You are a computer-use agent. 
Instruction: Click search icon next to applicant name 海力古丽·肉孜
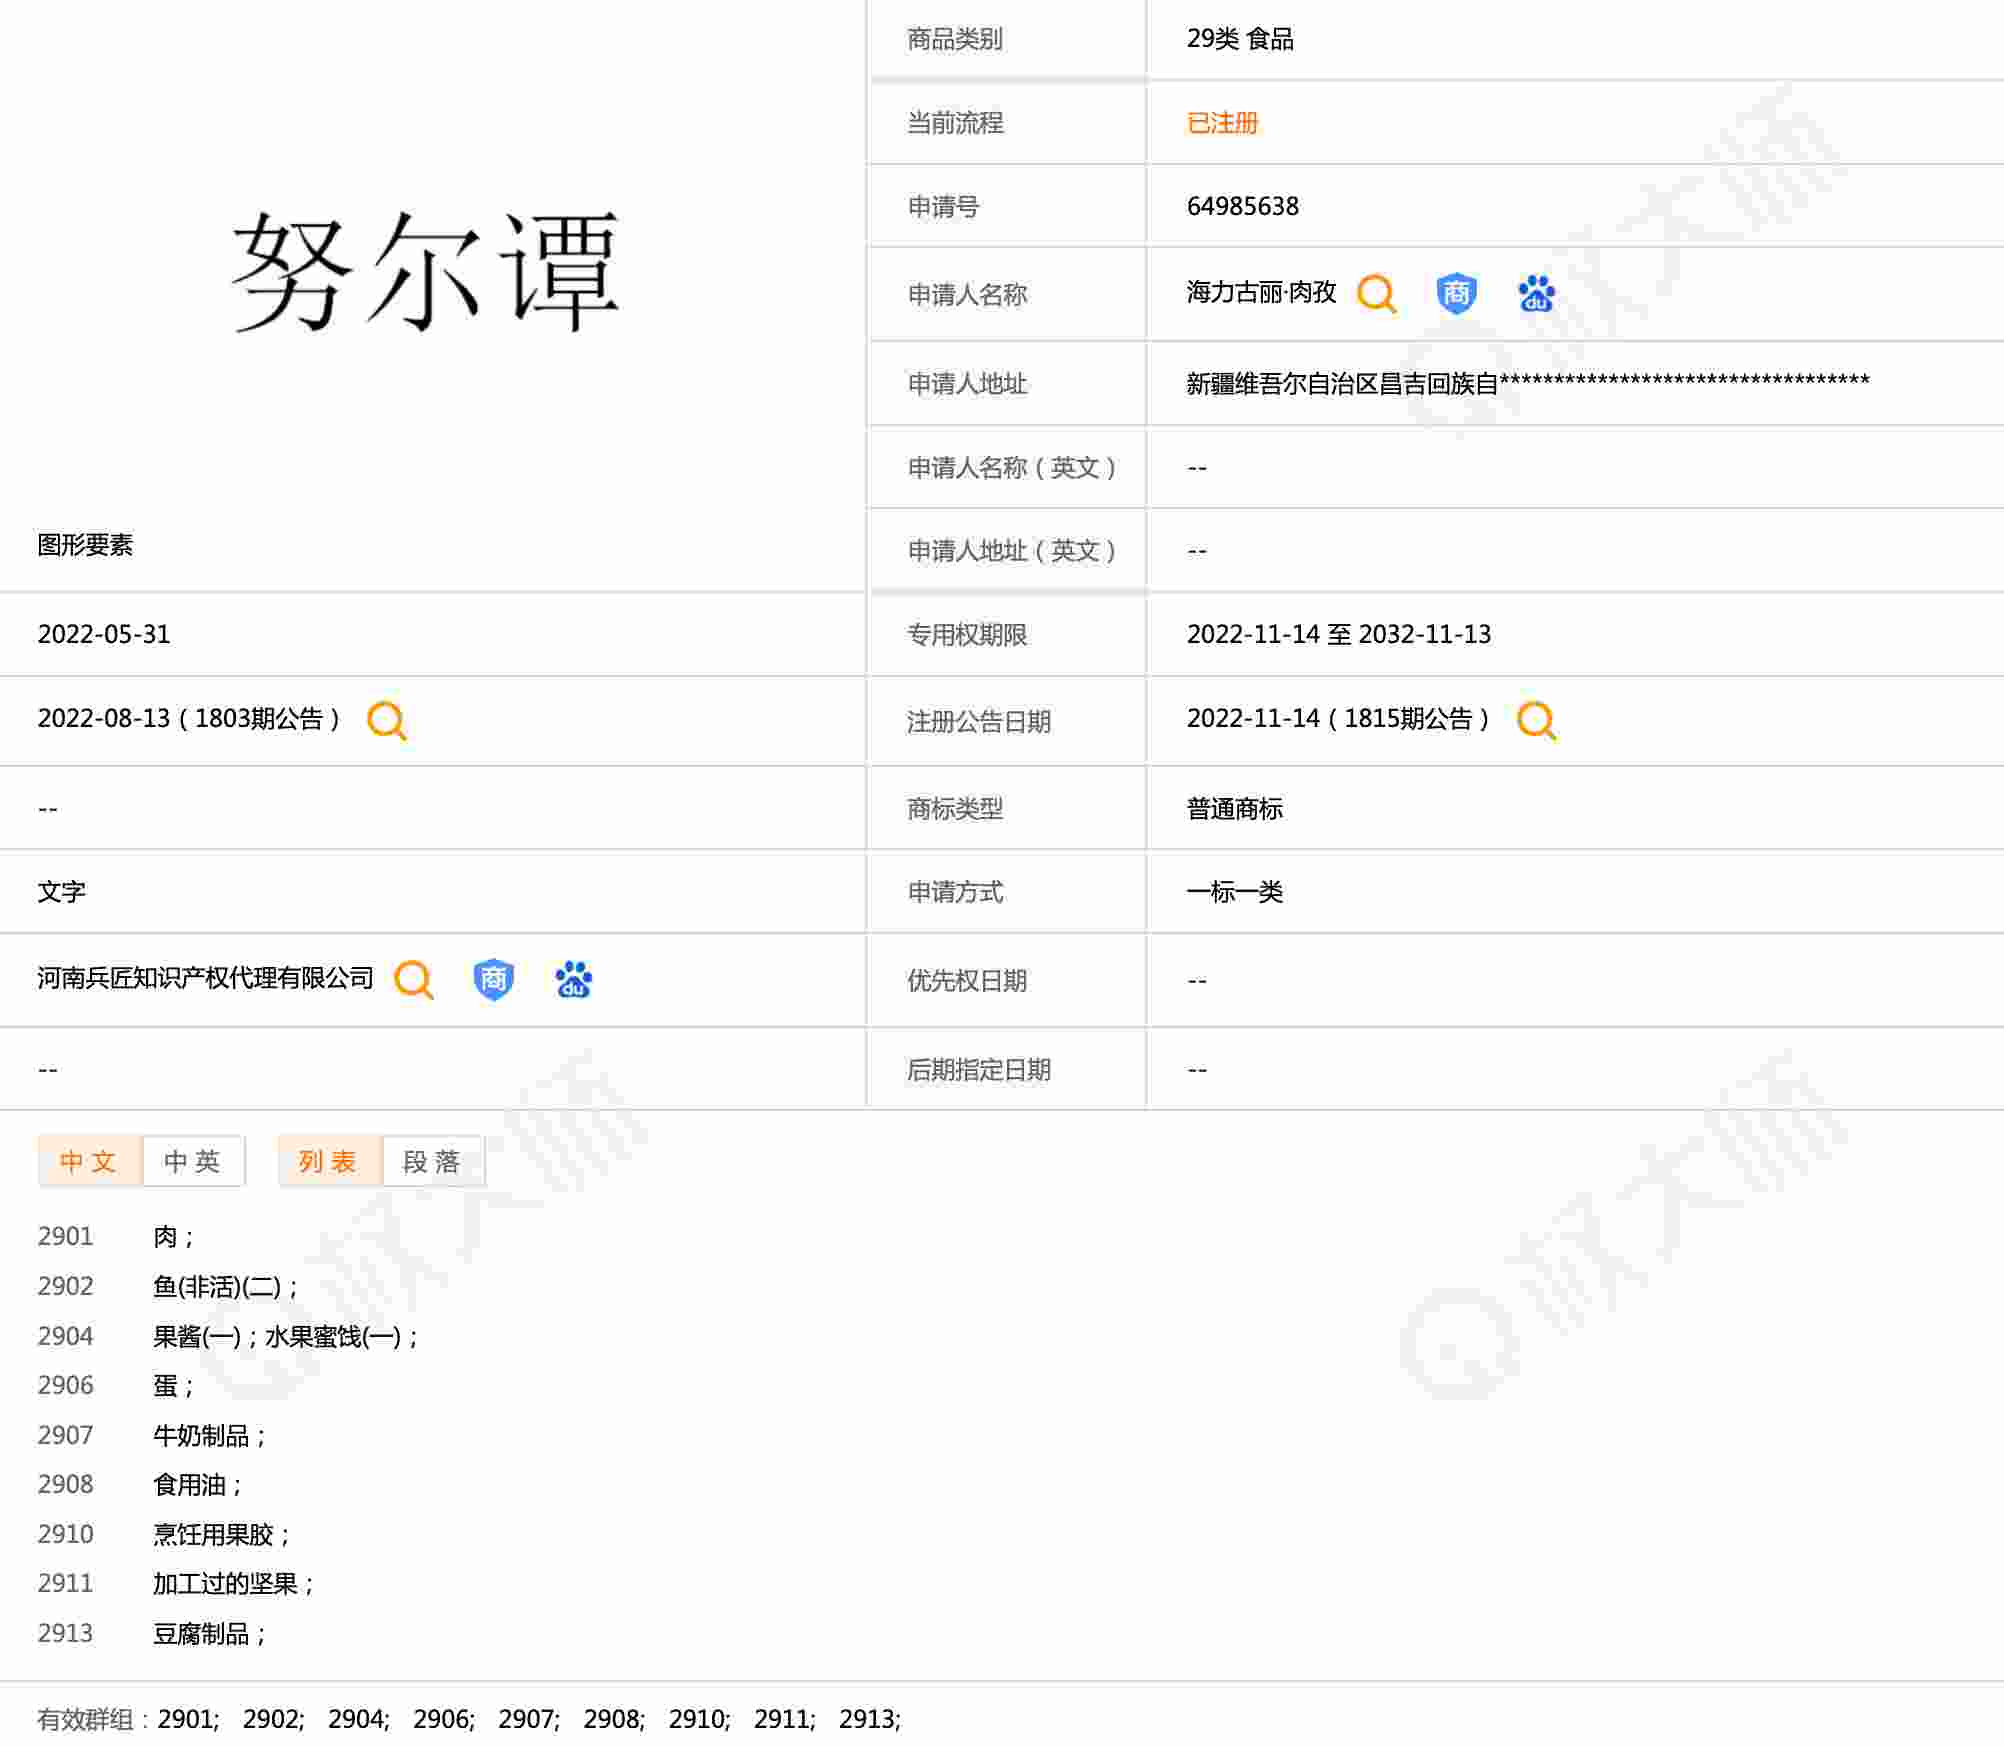click(x=1376, y=294)
